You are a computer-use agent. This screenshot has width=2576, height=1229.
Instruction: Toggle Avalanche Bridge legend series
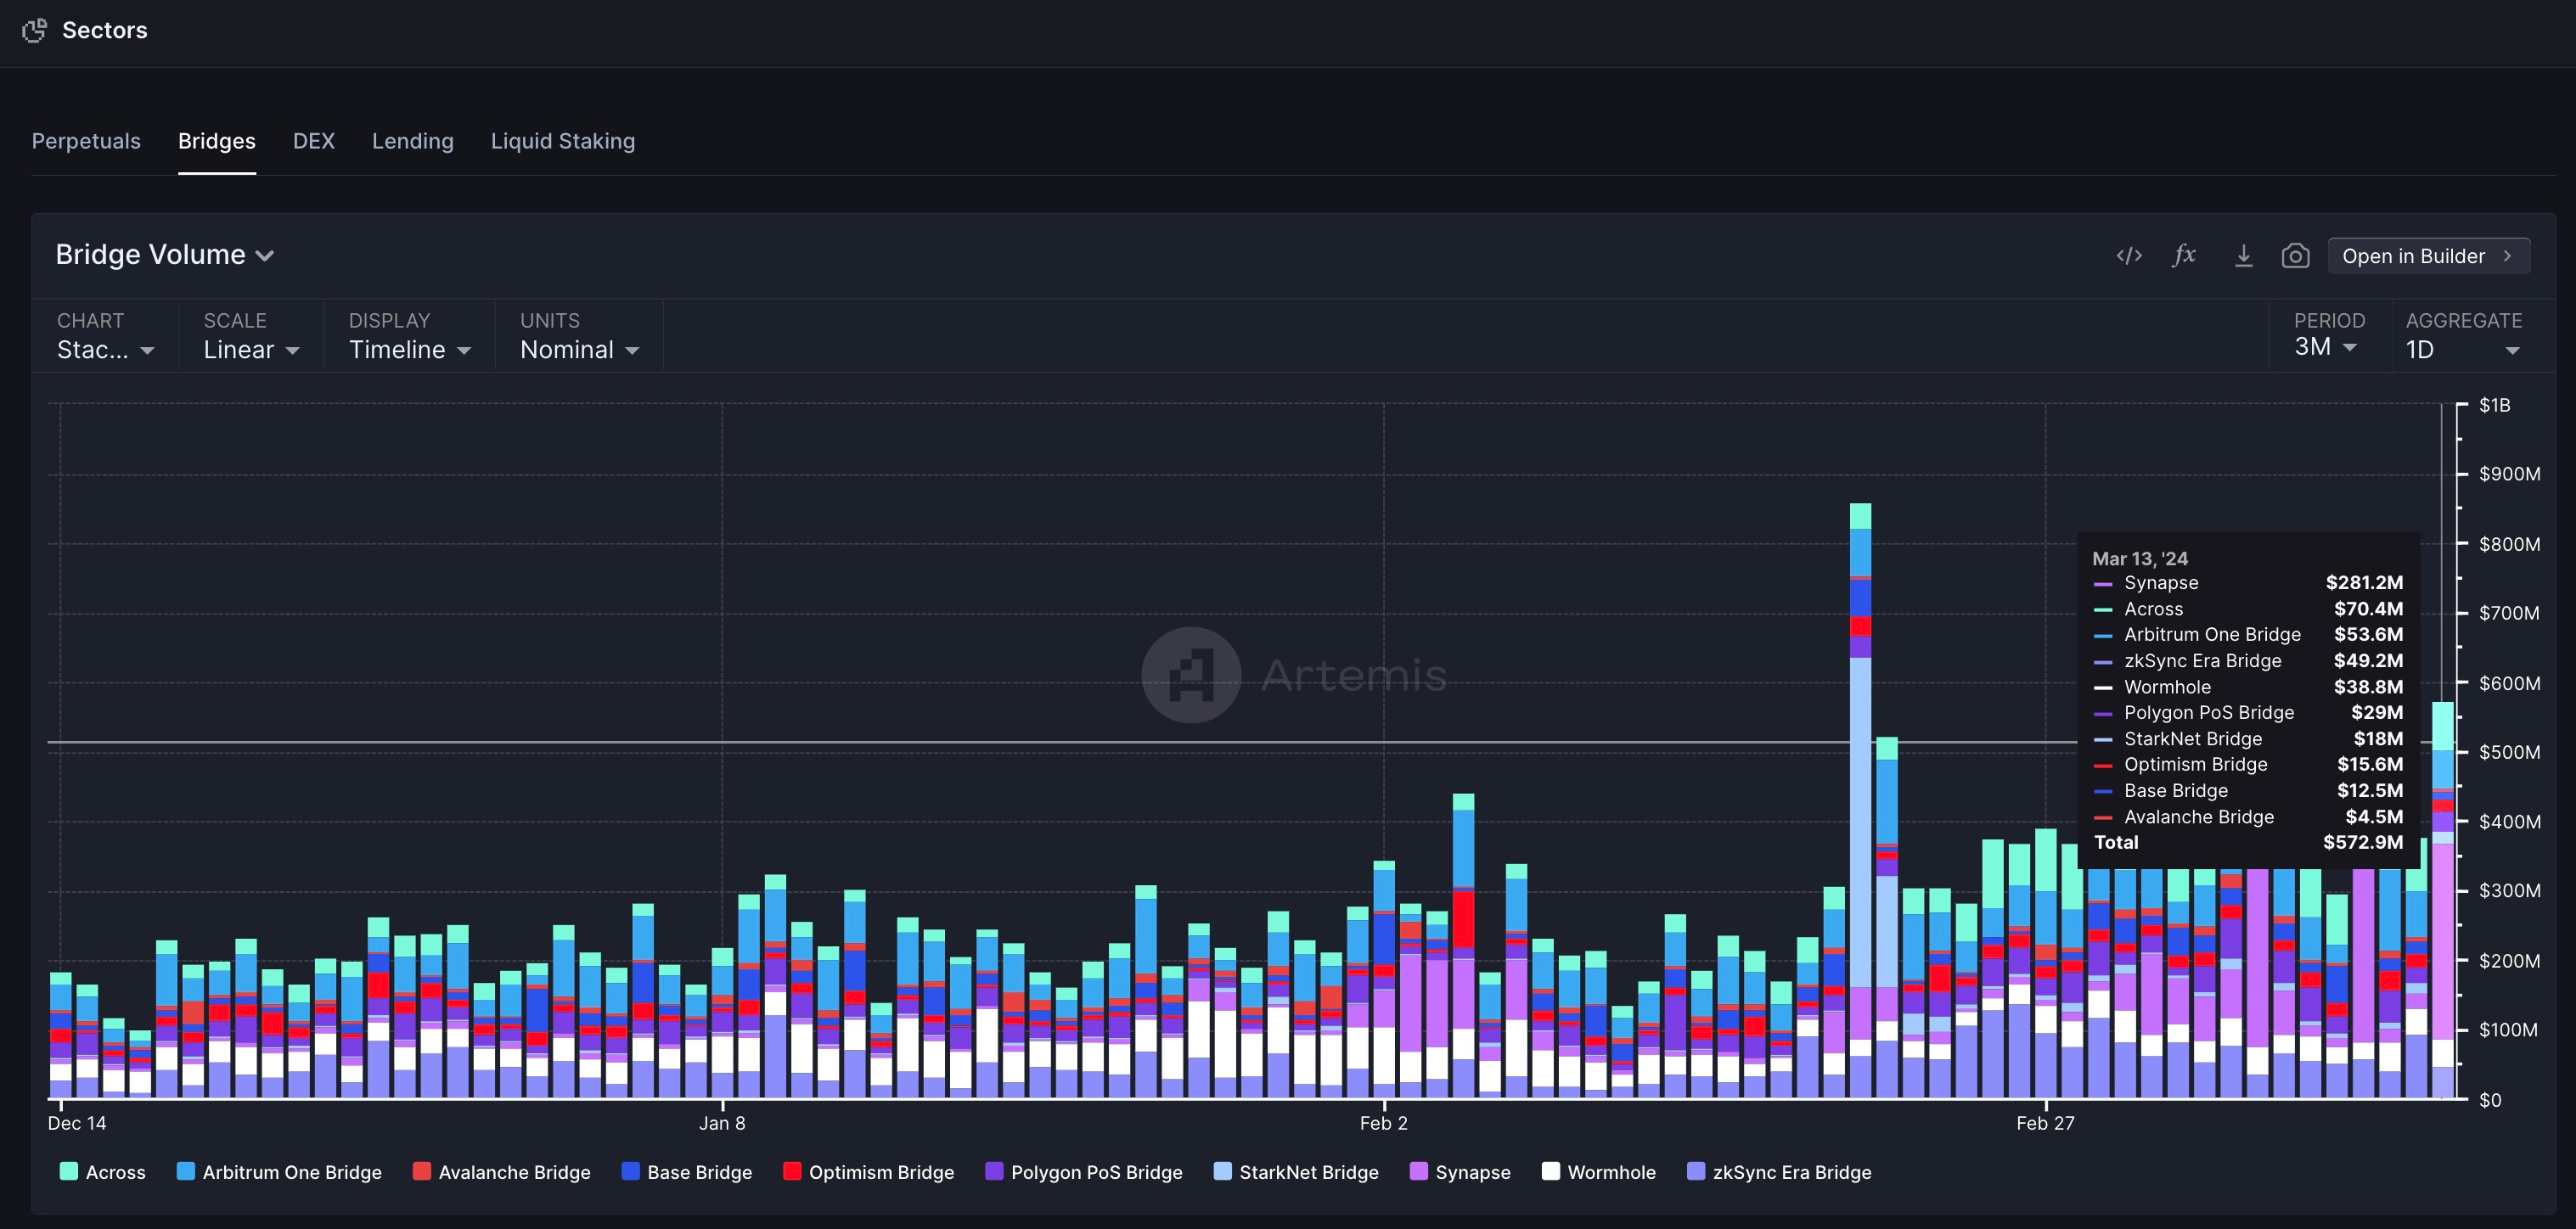tap(501, 1172)
